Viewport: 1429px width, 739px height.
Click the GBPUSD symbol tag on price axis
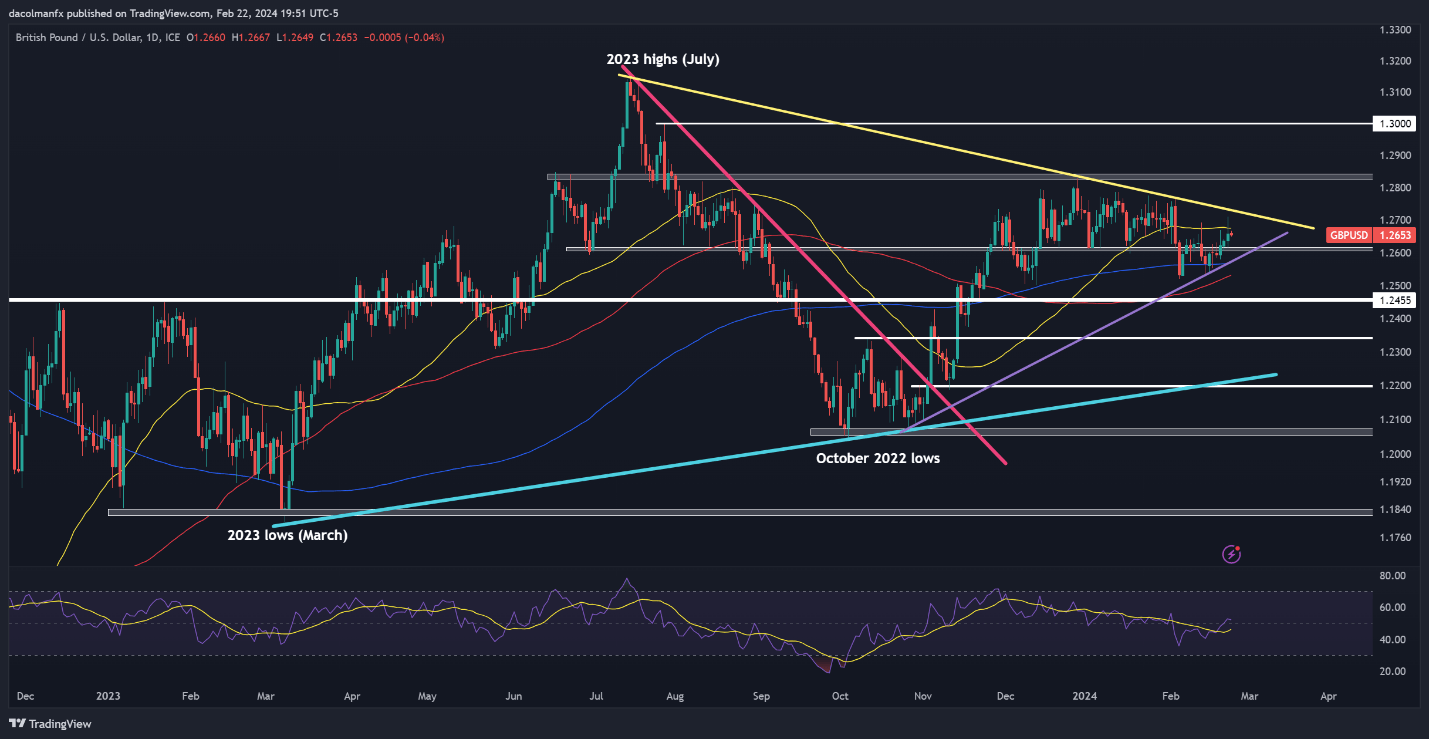tap(1347, 235)
